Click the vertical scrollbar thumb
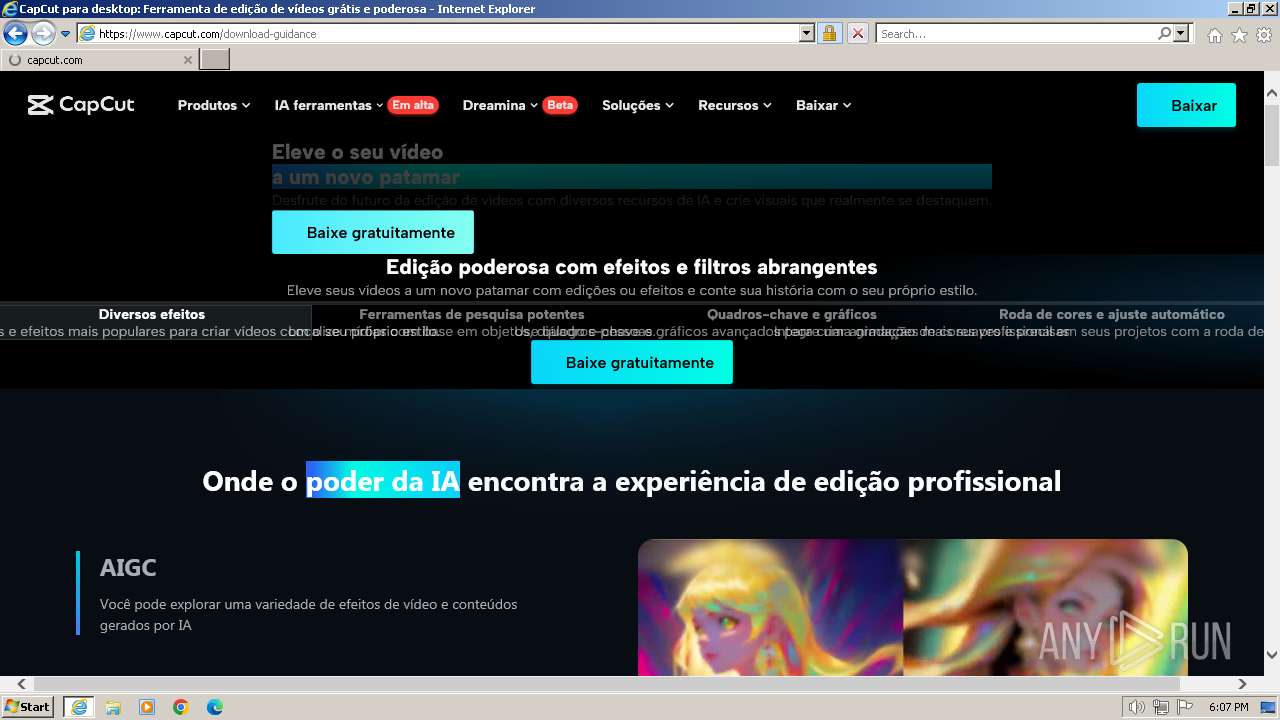Viewport: 1280px width, 720px height. 1272,135
